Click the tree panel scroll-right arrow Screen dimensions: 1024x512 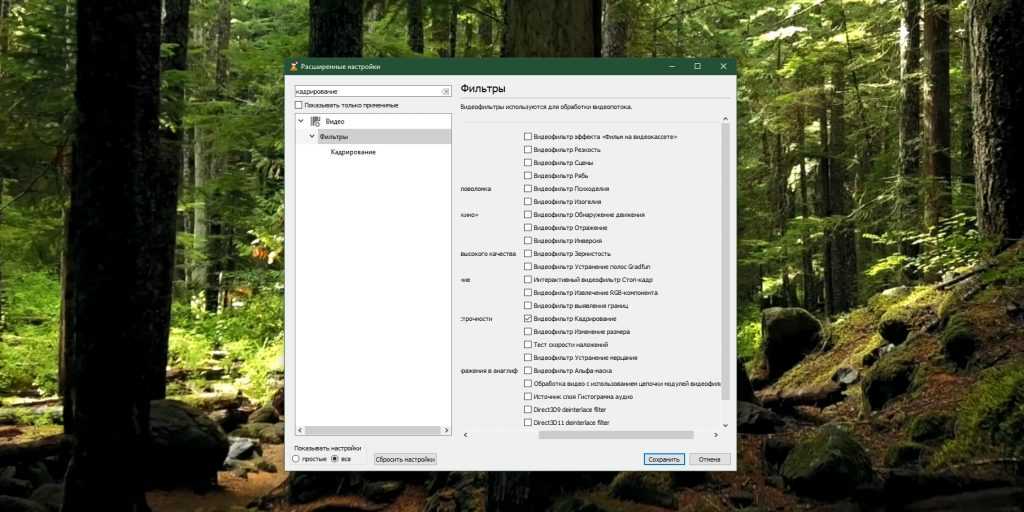point(446,430)
